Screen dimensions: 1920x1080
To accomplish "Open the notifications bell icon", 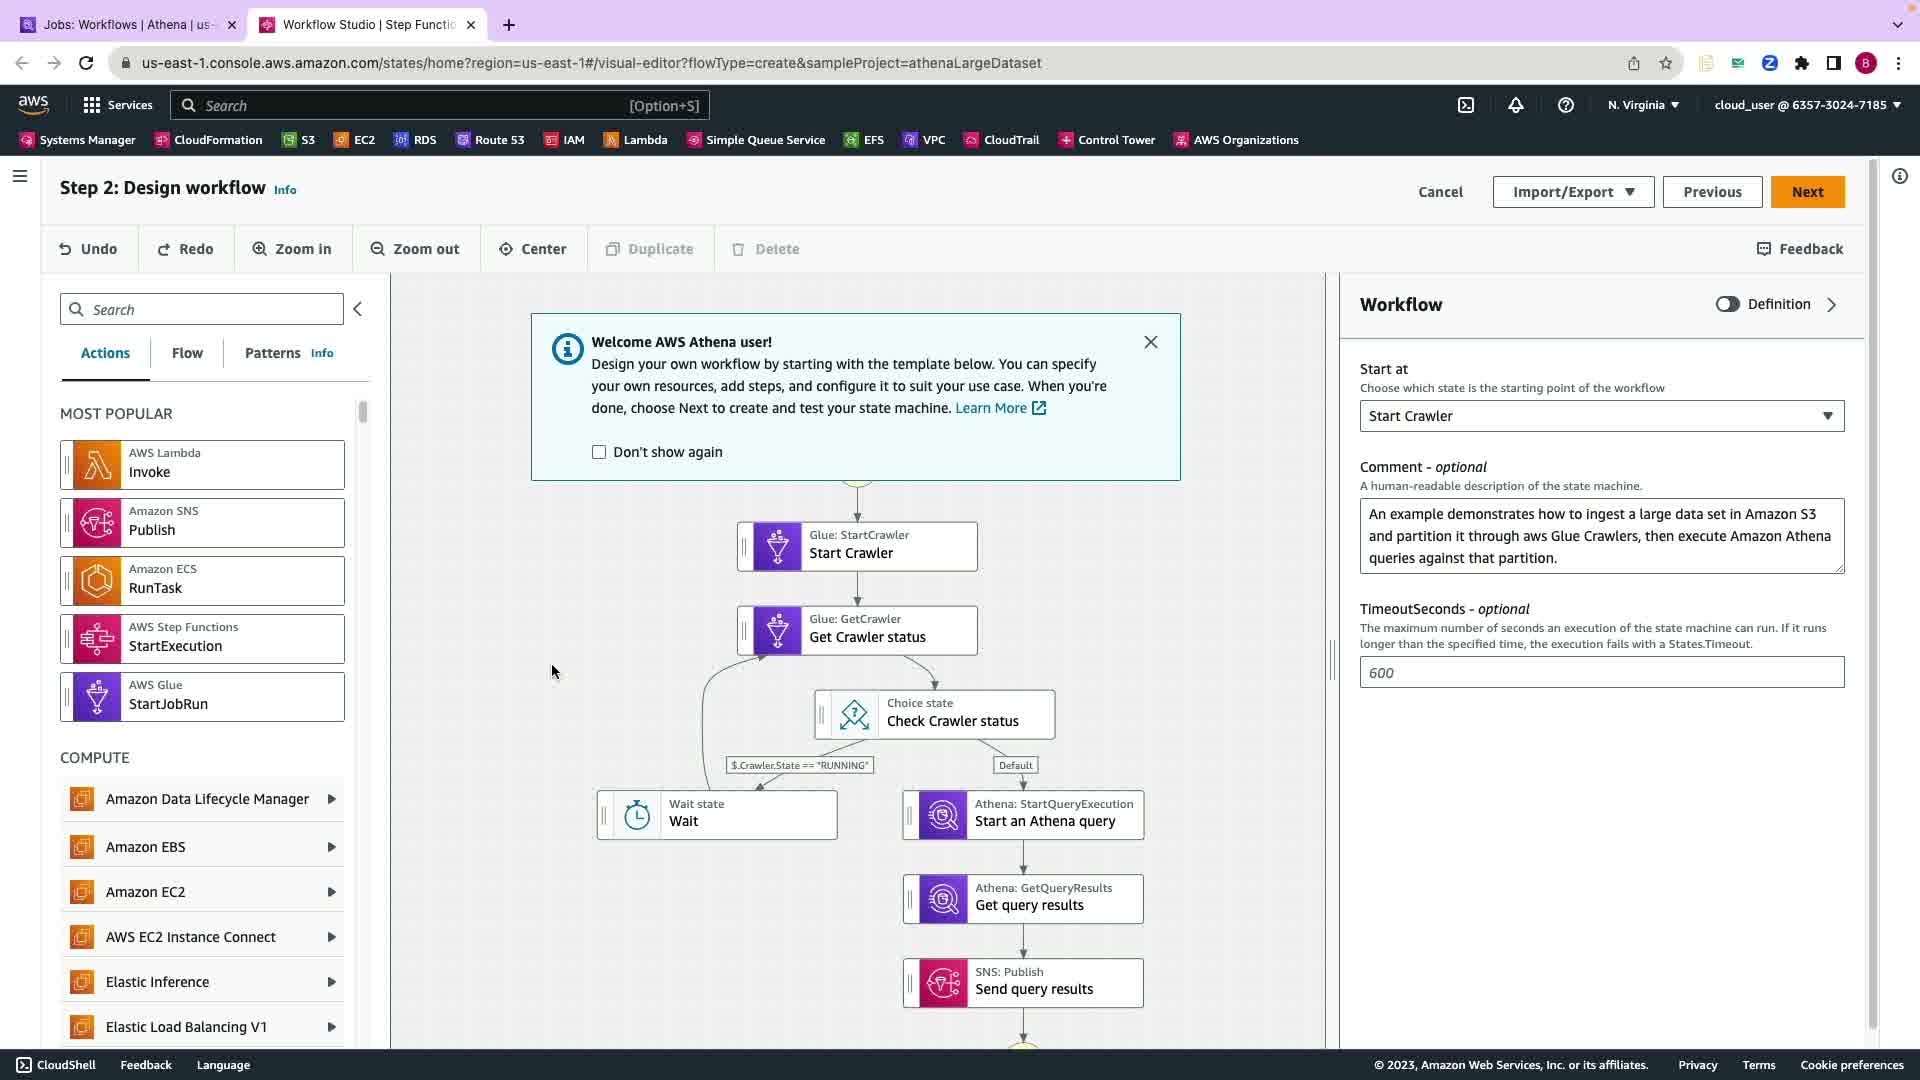I will click(1516, 105).
